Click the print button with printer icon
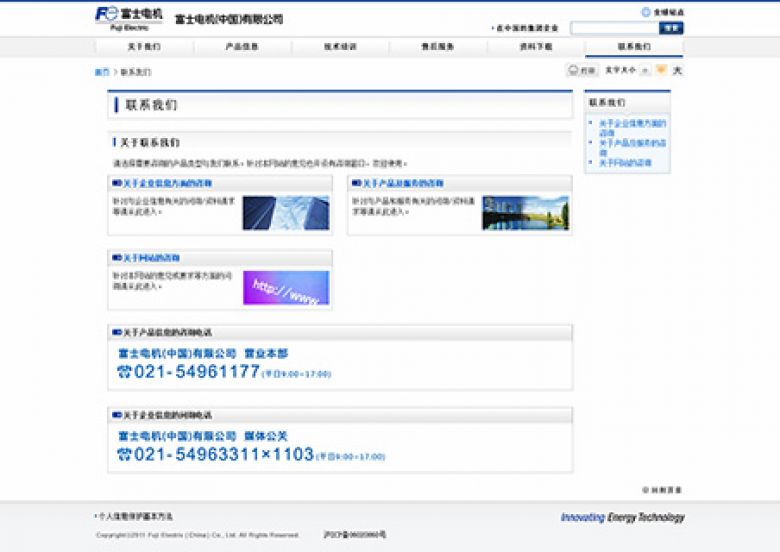This screenshot has height=552, width=780. coord(582,71)
